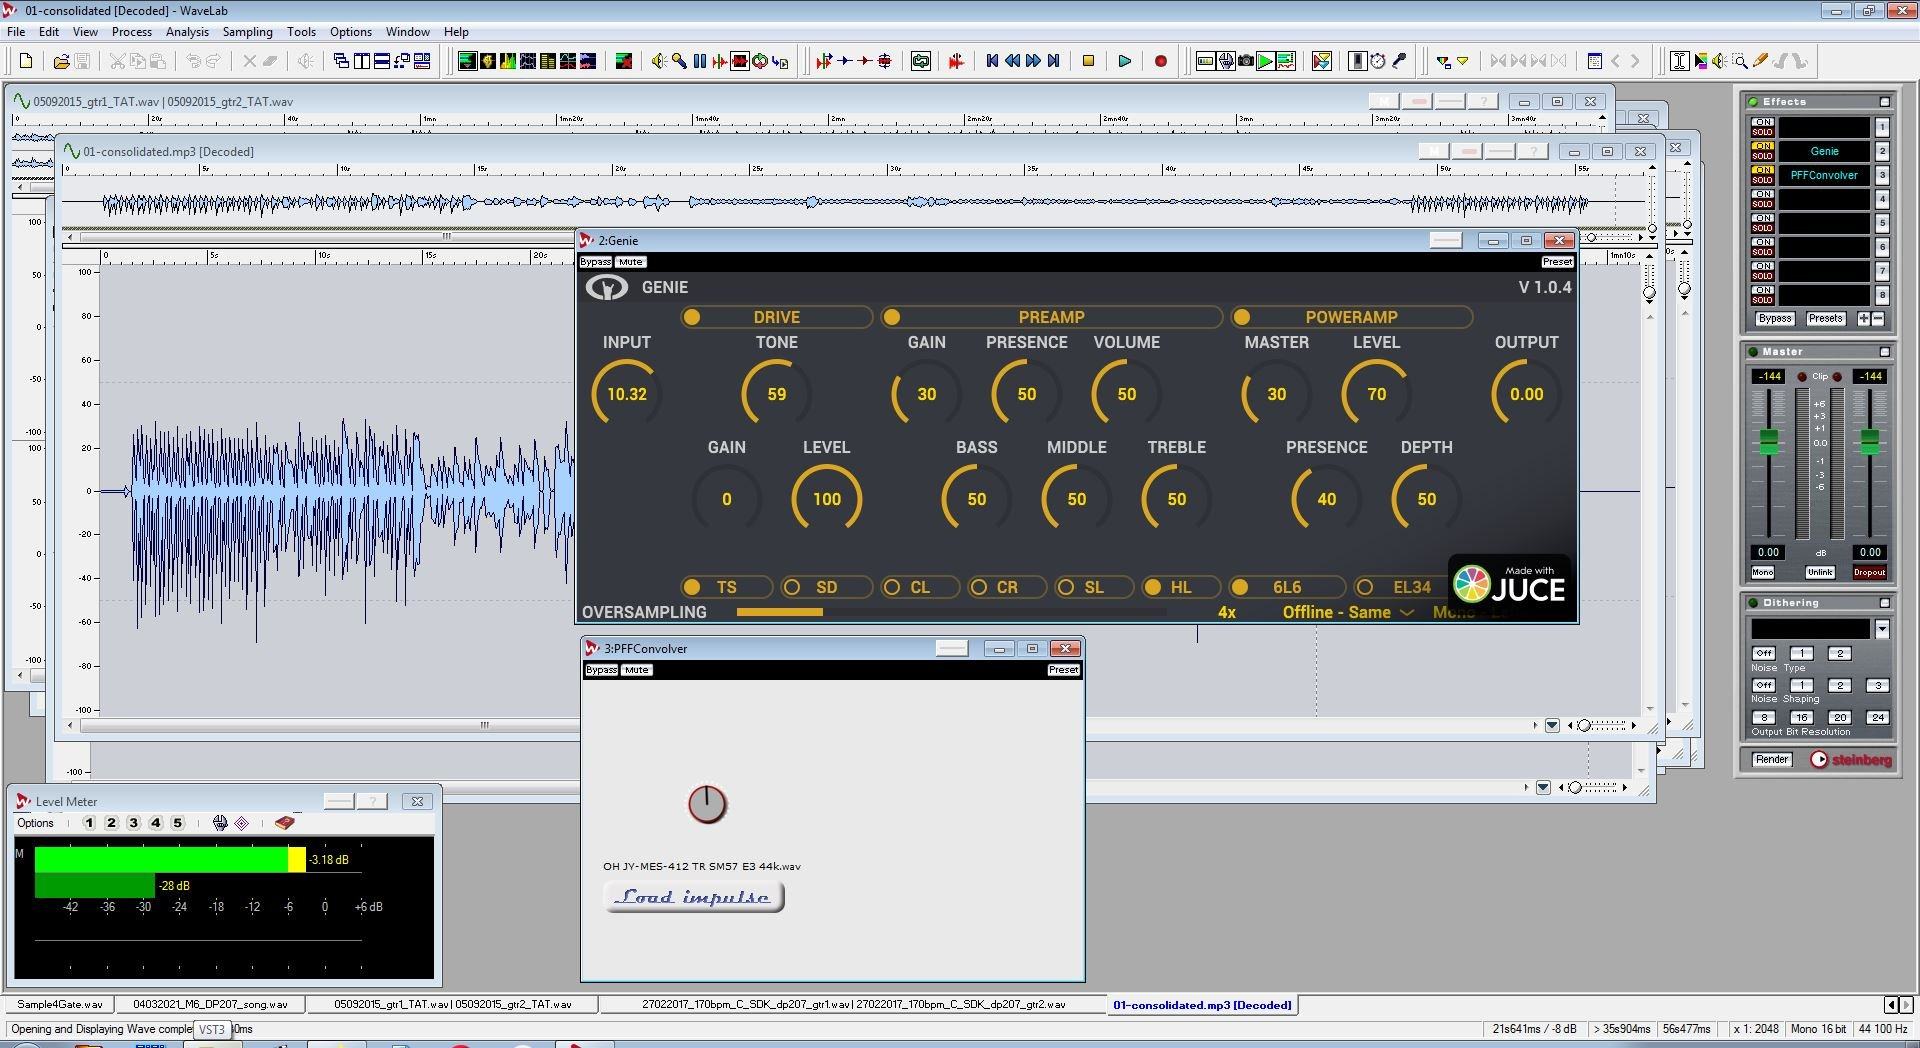Click the camera snapshot icon
Image resolution: width=1920 pixels, height=1048 pixels.
pyautogui.click(x=1245, y=61)
